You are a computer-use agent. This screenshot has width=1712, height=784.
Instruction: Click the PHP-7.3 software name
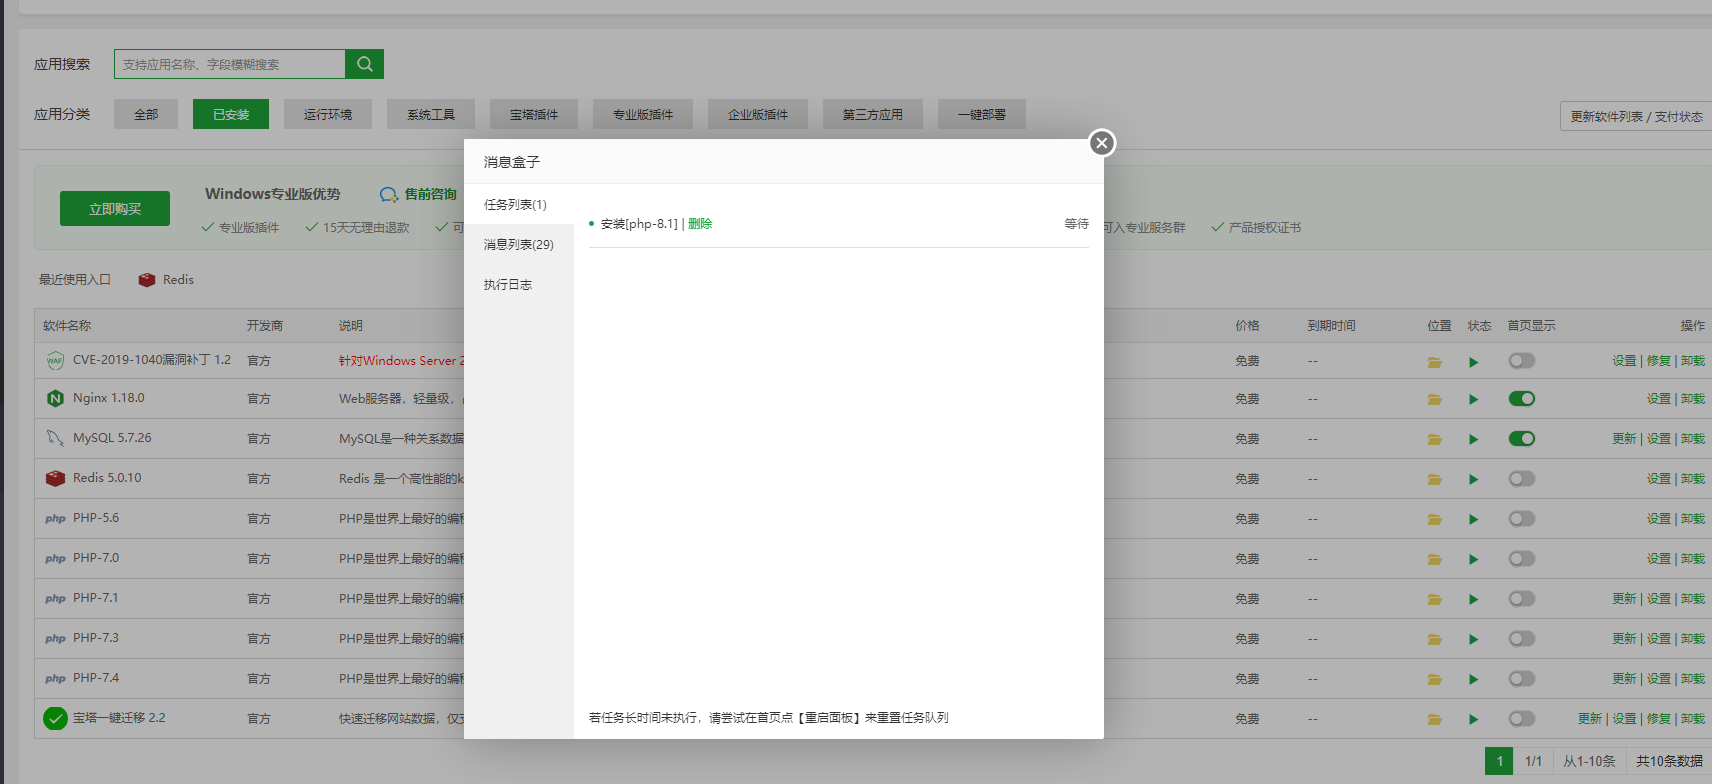coord(96,638)
